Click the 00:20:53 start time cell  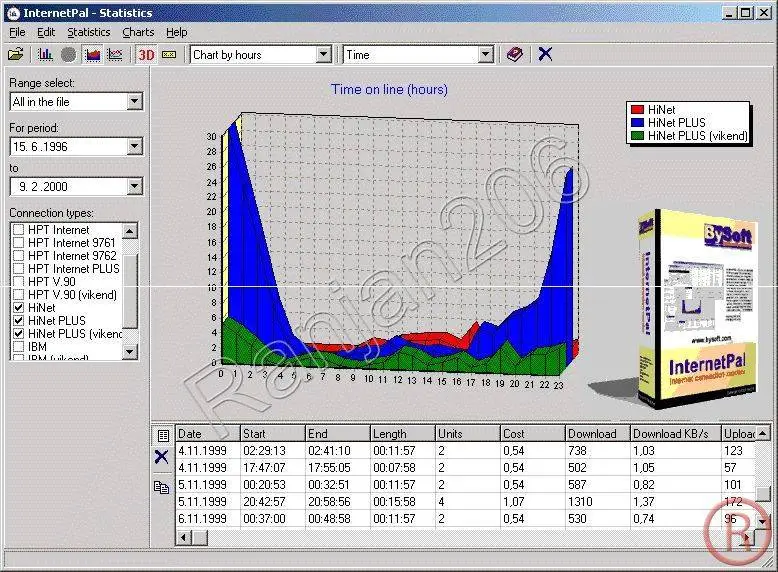click(273, 485)
